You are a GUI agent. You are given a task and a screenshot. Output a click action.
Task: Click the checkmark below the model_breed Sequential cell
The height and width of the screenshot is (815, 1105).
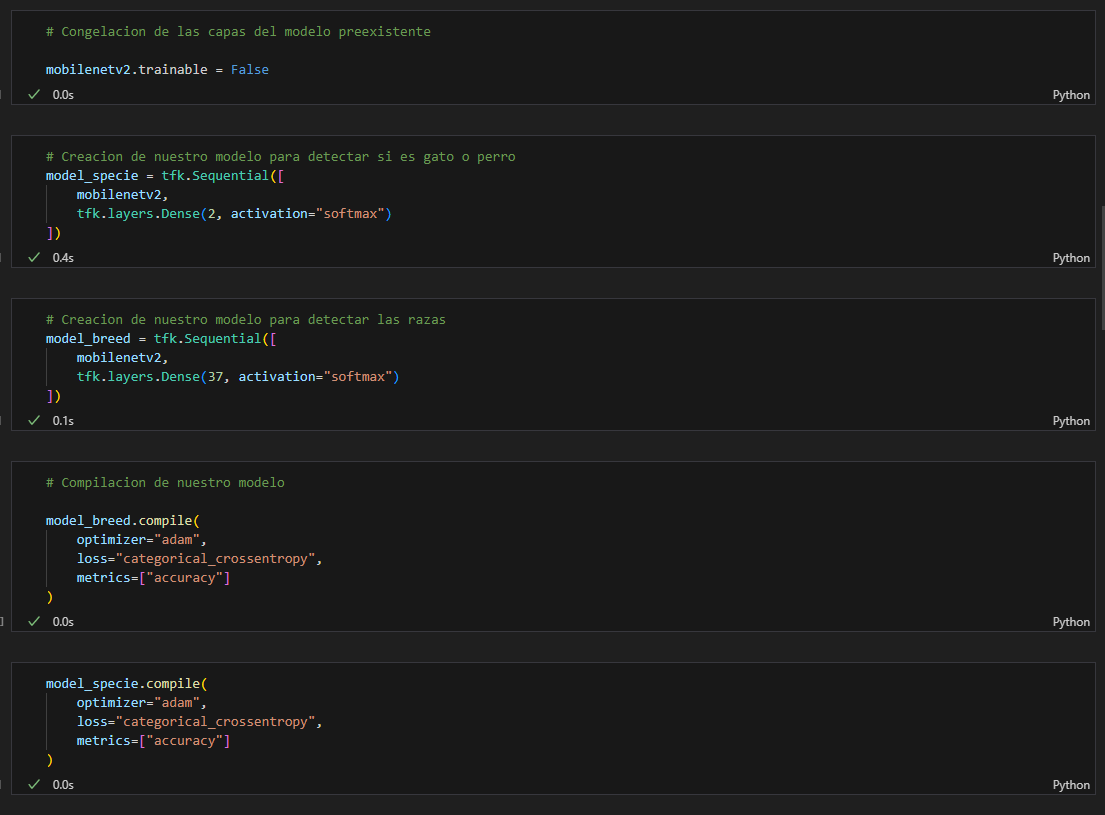[34, 420]
